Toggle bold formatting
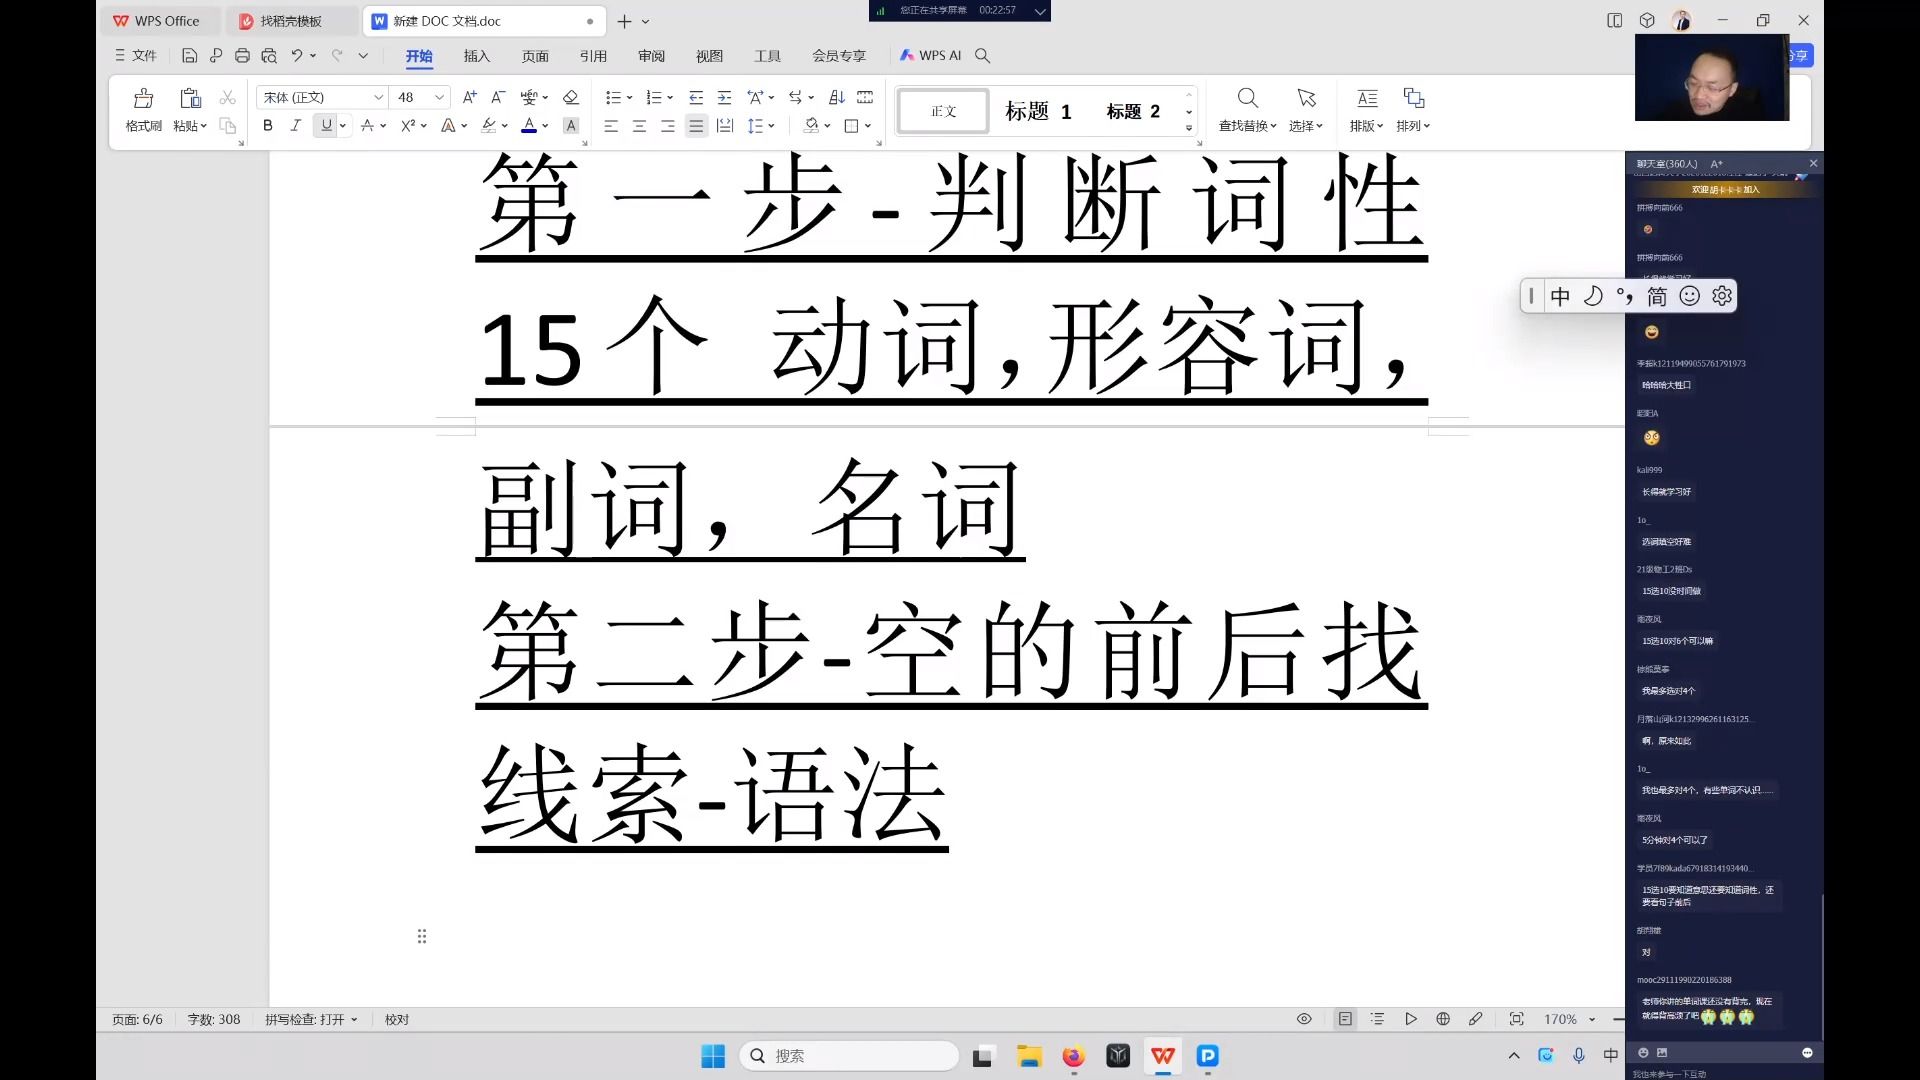The width and height of the screenshot is (1920, 1080). coord(268,126)
